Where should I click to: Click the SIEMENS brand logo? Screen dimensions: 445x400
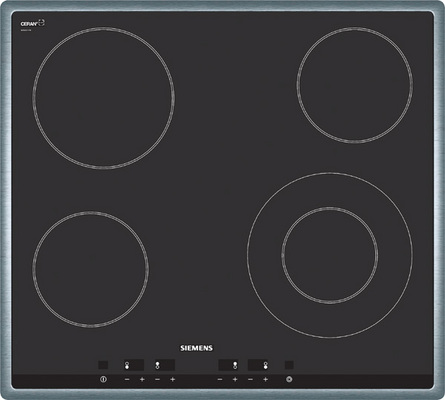click(x=196, y=348)
